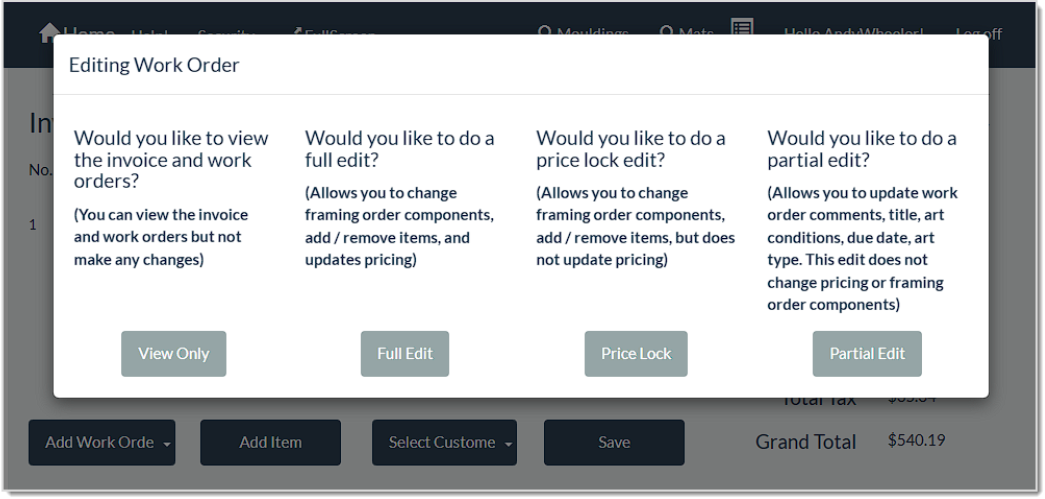This screenshot has height=499, width=1045.
Task: Open the Add Work Order dropdown
Action: coord(102,442)
